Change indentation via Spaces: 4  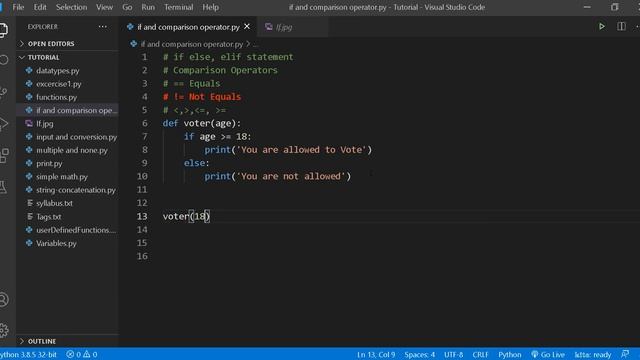click(420, 354)
